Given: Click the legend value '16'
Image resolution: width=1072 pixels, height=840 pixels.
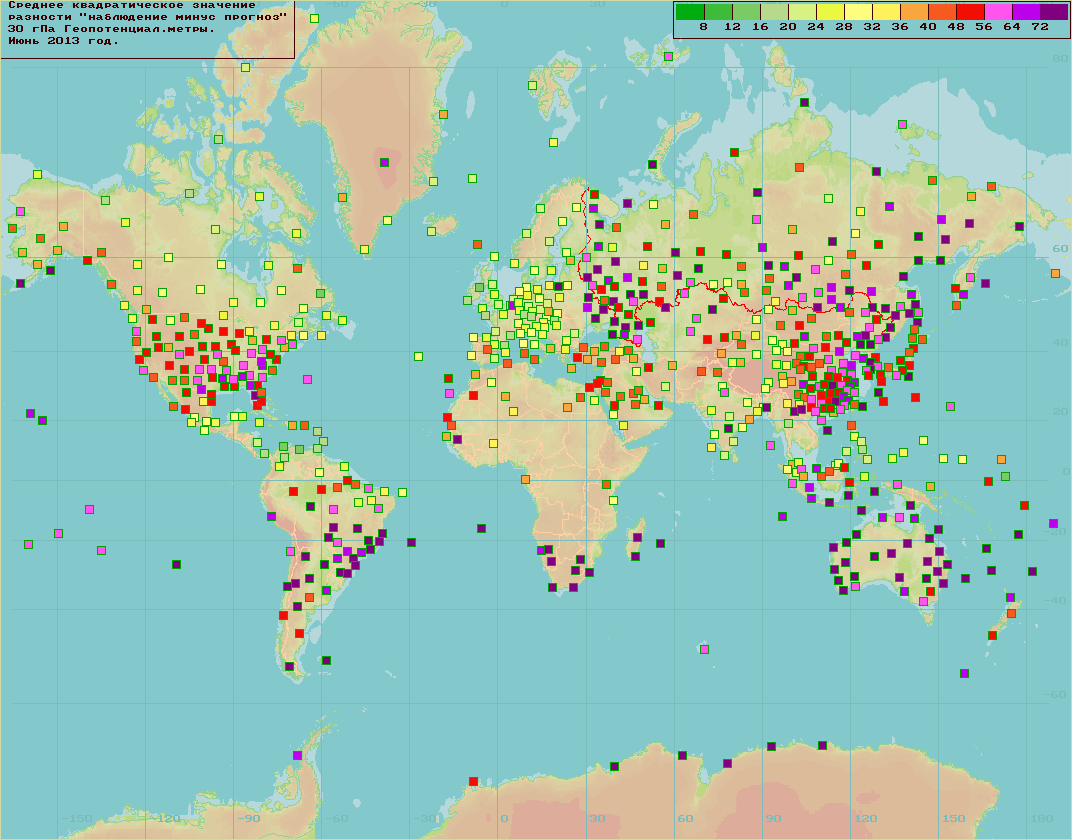Looking at the screenshot, I should 760,27.
